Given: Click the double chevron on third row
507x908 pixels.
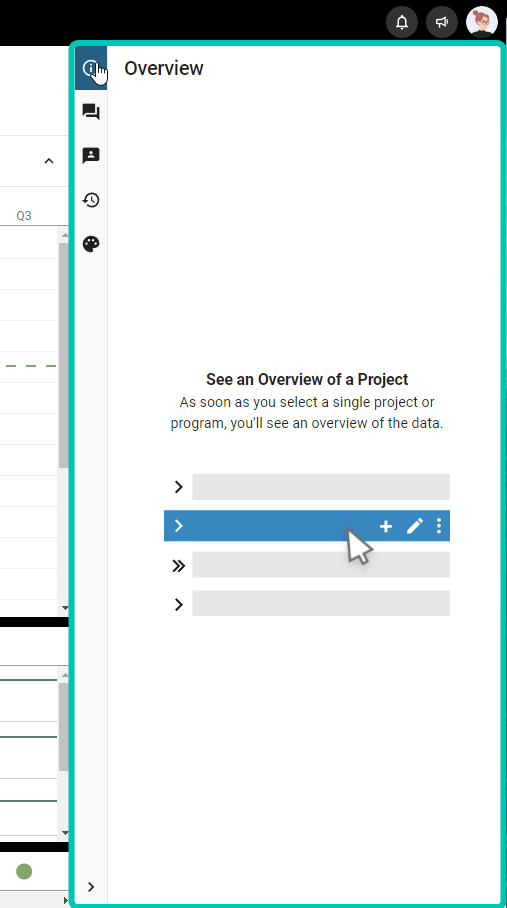Looking at the screenshot, I should tap(179, 566).
